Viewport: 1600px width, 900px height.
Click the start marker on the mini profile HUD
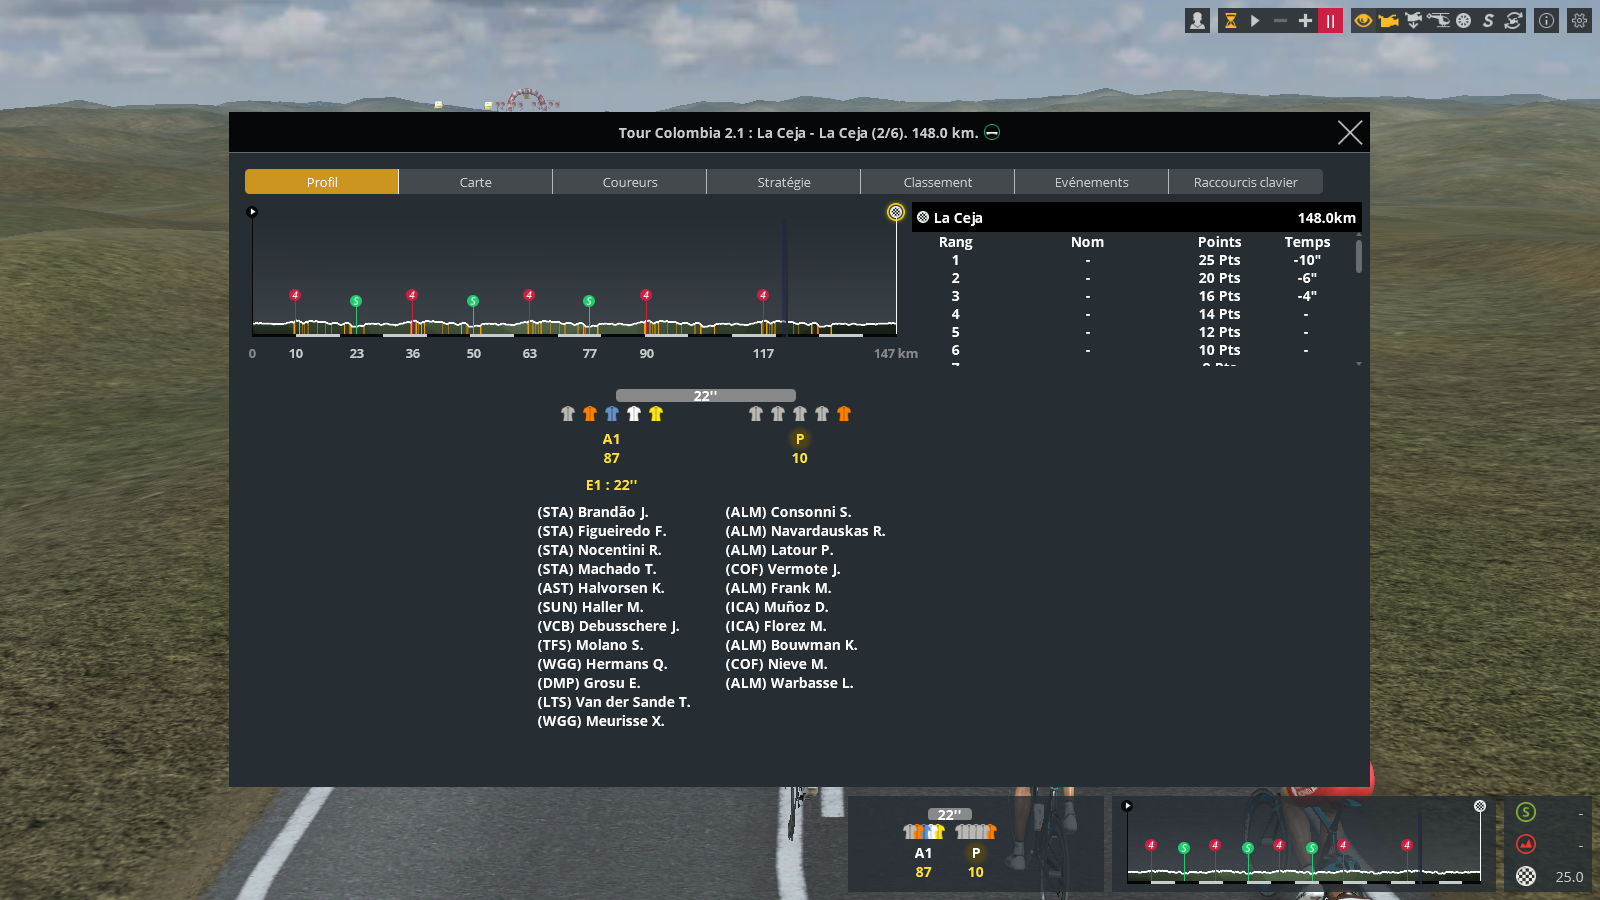(x=1127, y=806)
